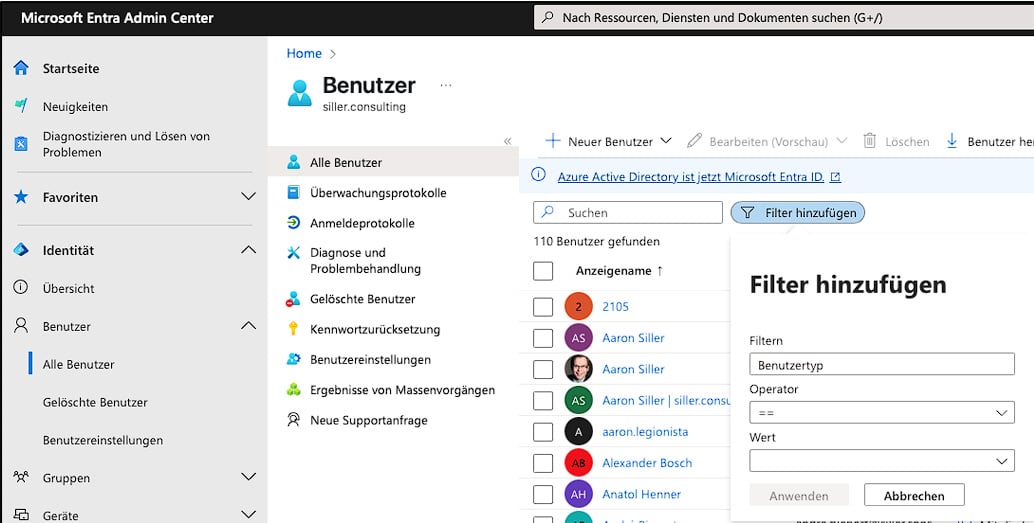Click the Benutzereinstellungen gear-person icon

(x=293, y=359)
